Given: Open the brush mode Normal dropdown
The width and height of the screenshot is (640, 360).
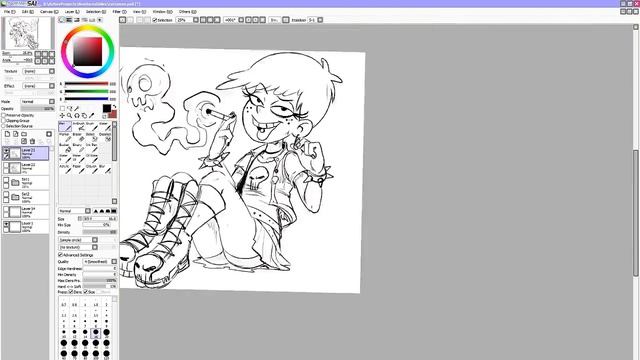Looking at the screenshot, I should pyautogui.click(x=75, y=211).
